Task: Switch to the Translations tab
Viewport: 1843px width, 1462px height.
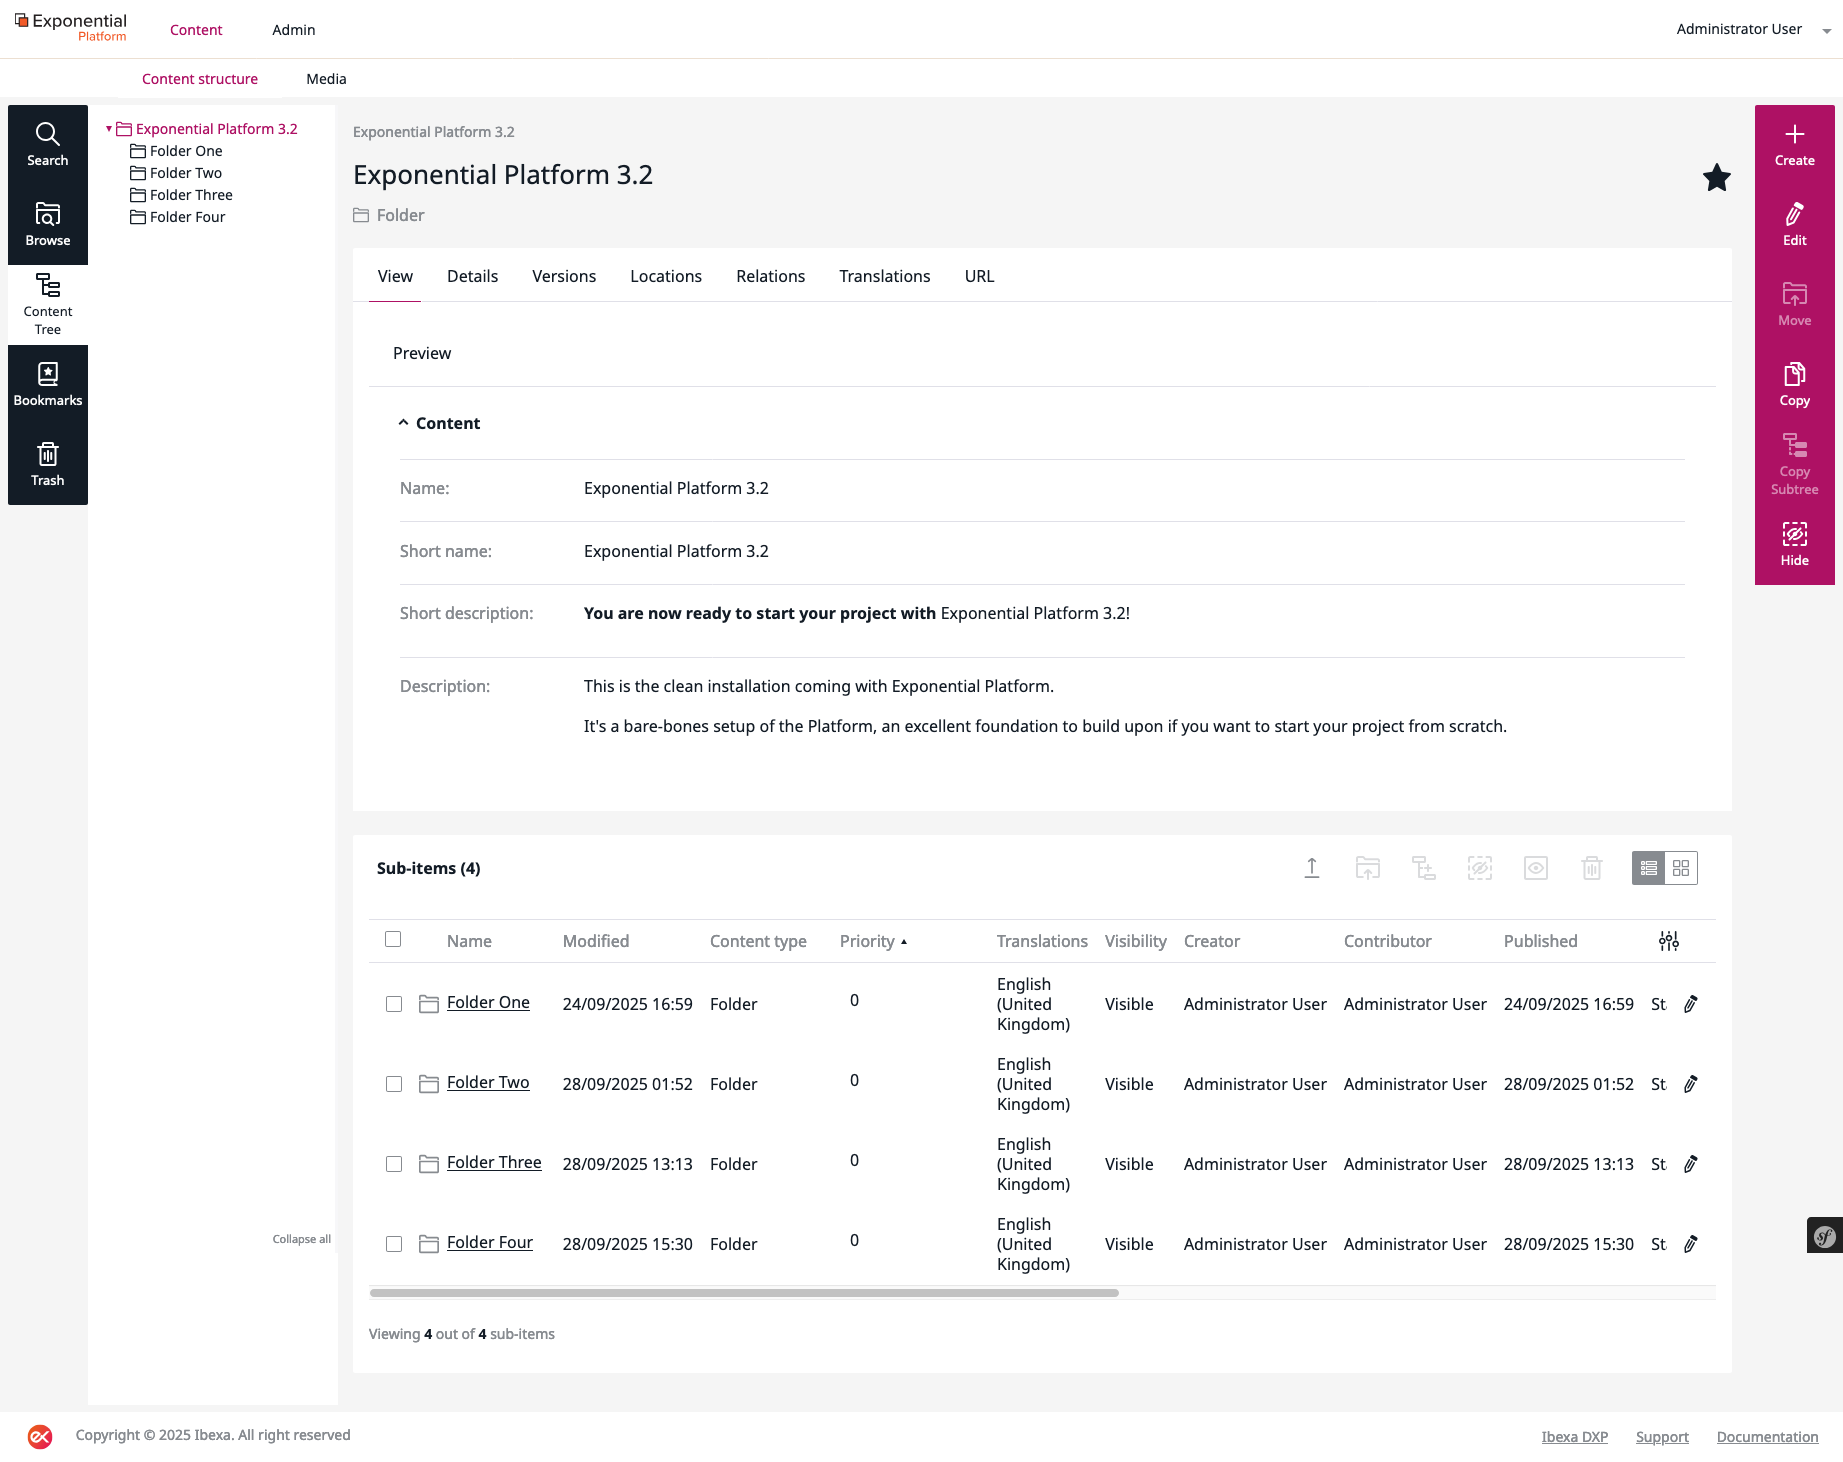Action: 884,276
